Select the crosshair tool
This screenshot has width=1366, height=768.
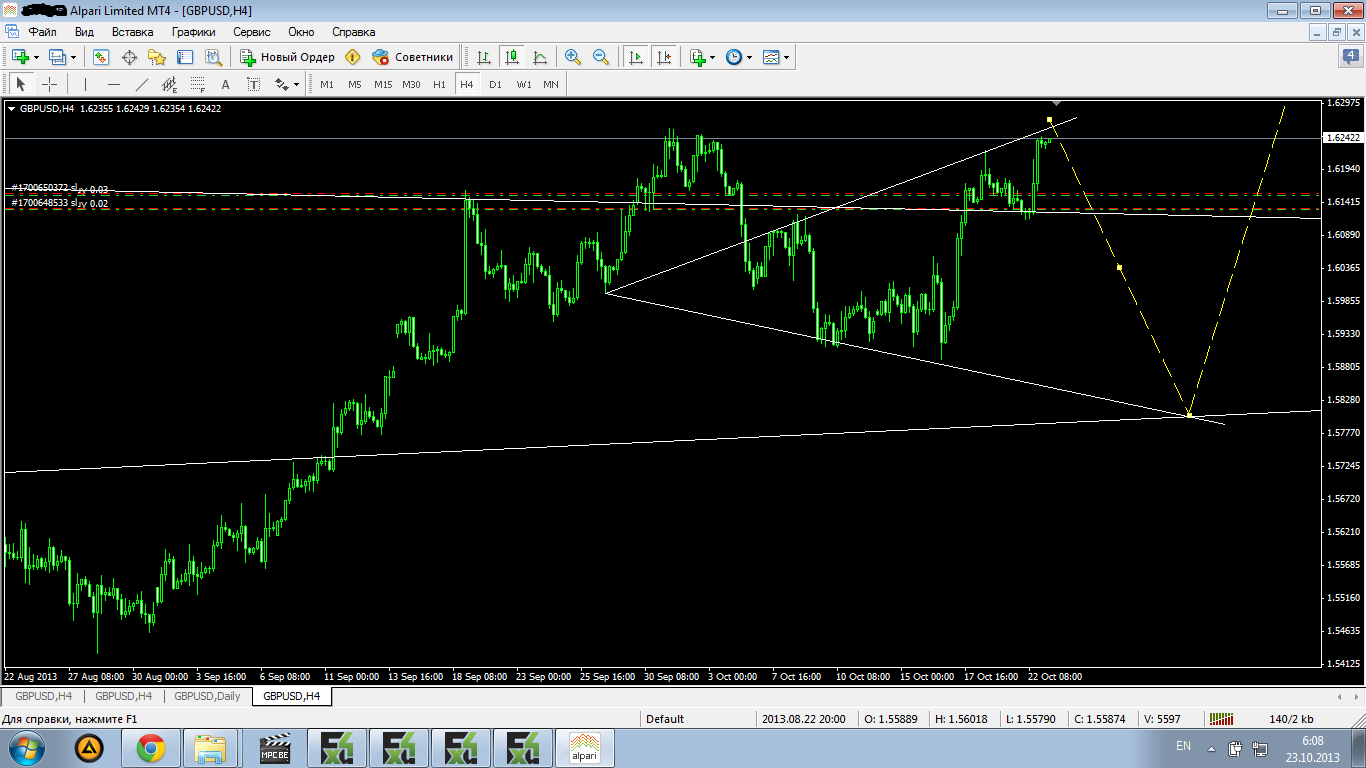point(49,84)
